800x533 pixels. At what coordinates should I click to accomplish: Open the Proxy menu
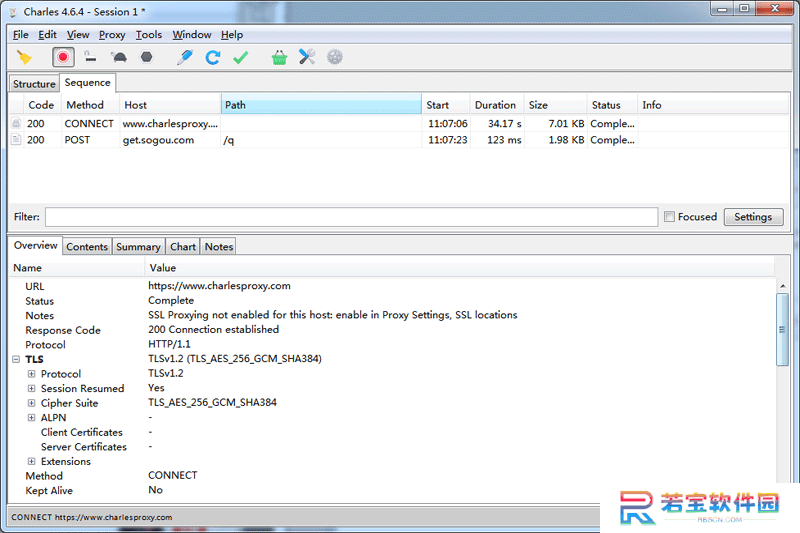112,35
